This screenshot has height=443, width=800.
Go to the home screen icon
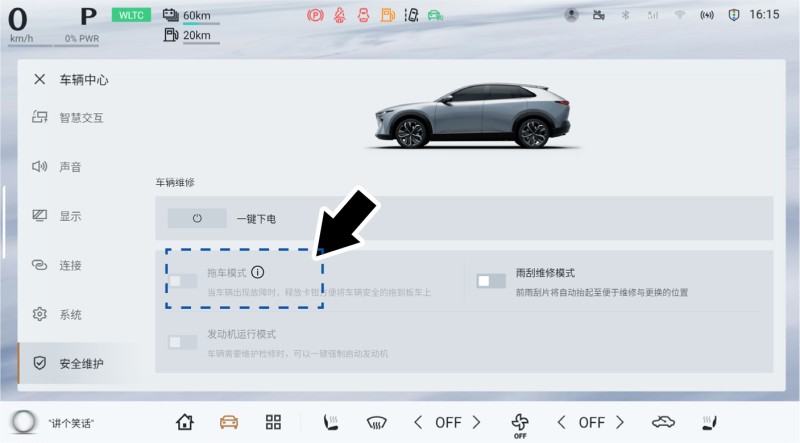coord(185,422)
